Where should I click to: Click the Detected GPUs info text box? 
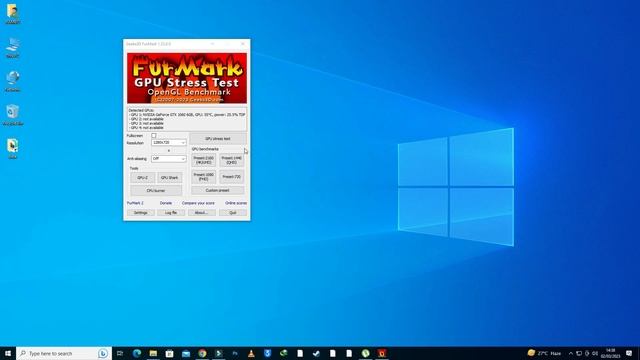pyautogui.click(x=187, y=119)
